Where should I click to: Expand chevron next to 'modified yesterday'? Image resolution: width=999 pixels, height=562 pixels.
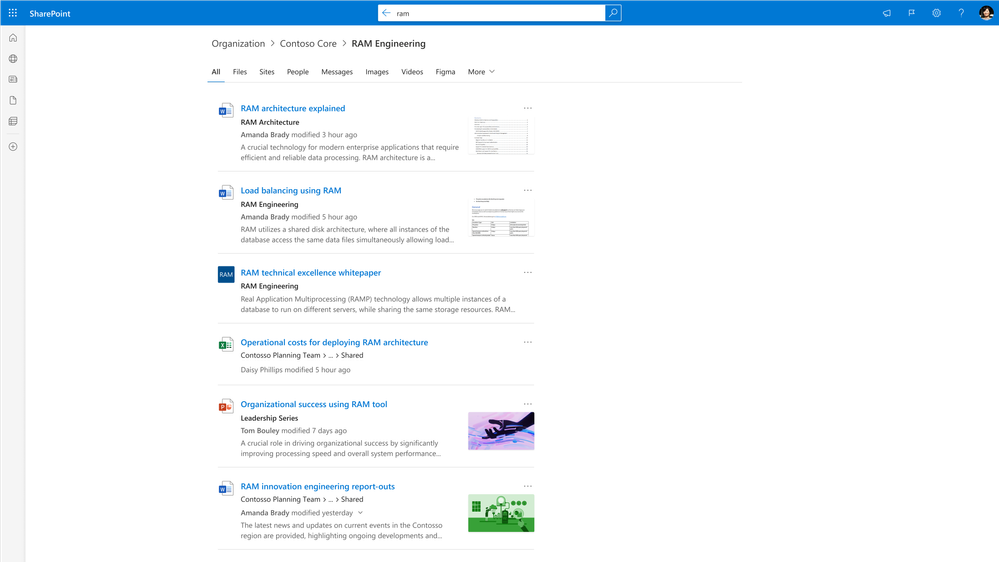361,513
